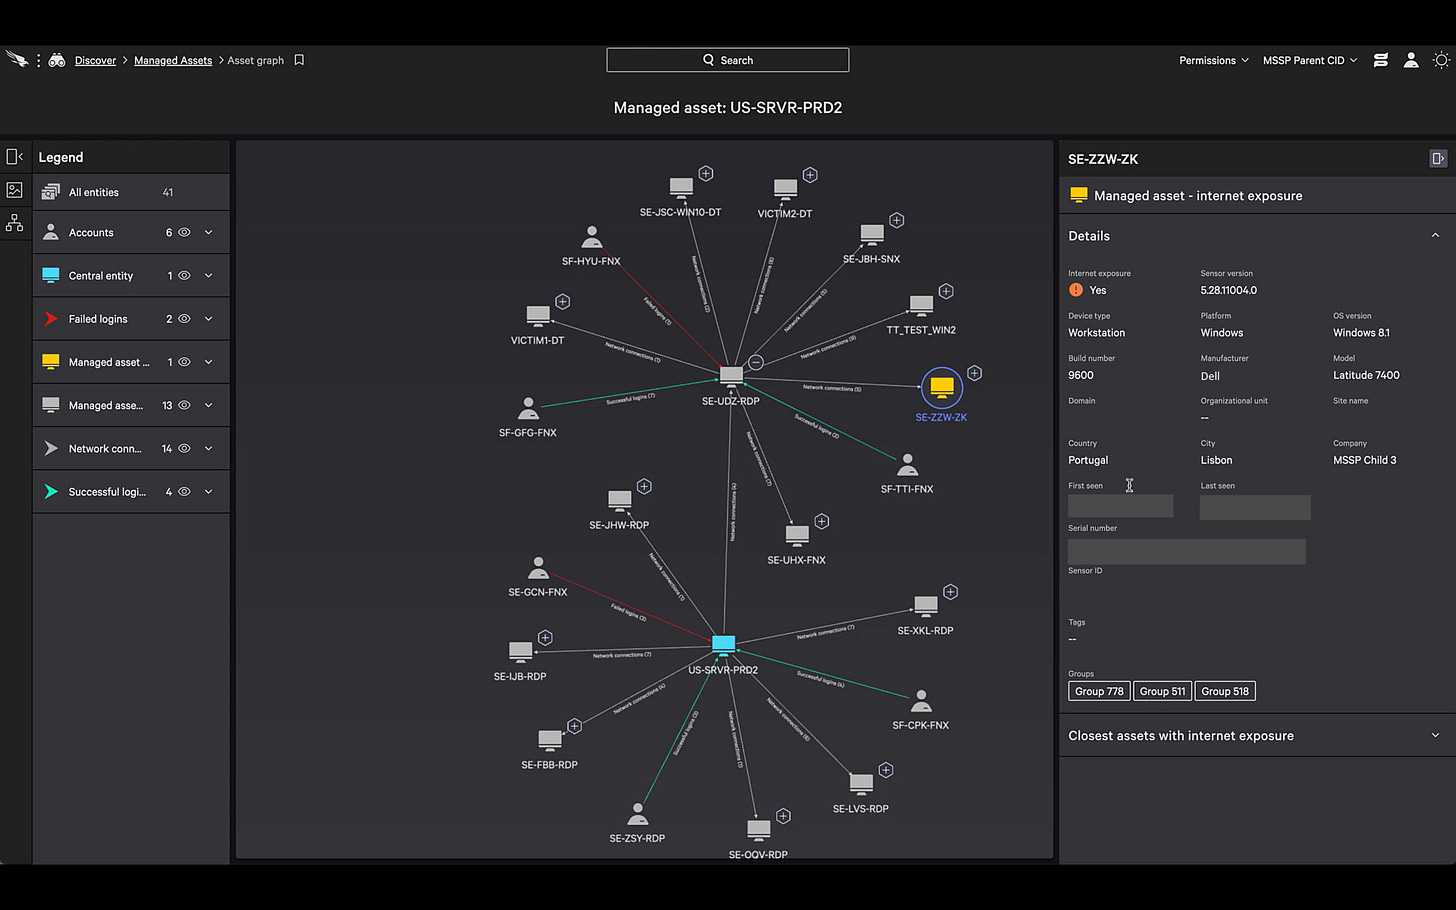Expand the plus on SE-ZZW-ZK node
This screenshot has height=910, width=1456.
tap(974, 373)
